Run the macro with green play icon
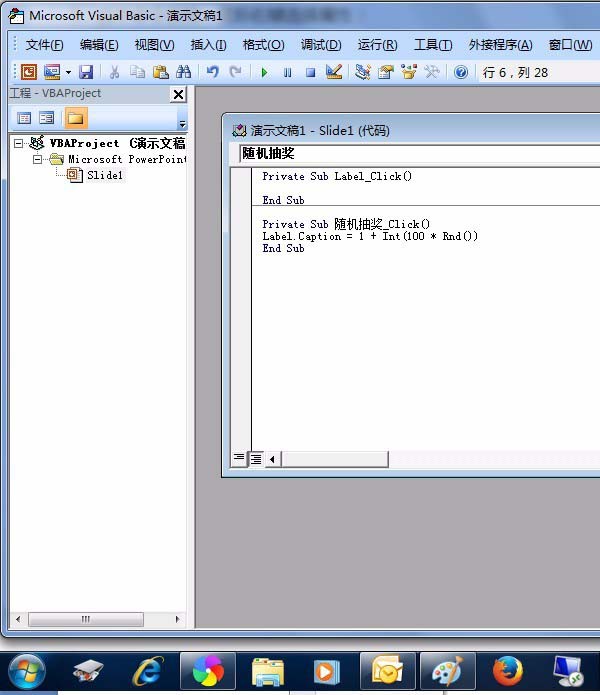This screenshot has height=695, width=600. click(x=265, y=72)
